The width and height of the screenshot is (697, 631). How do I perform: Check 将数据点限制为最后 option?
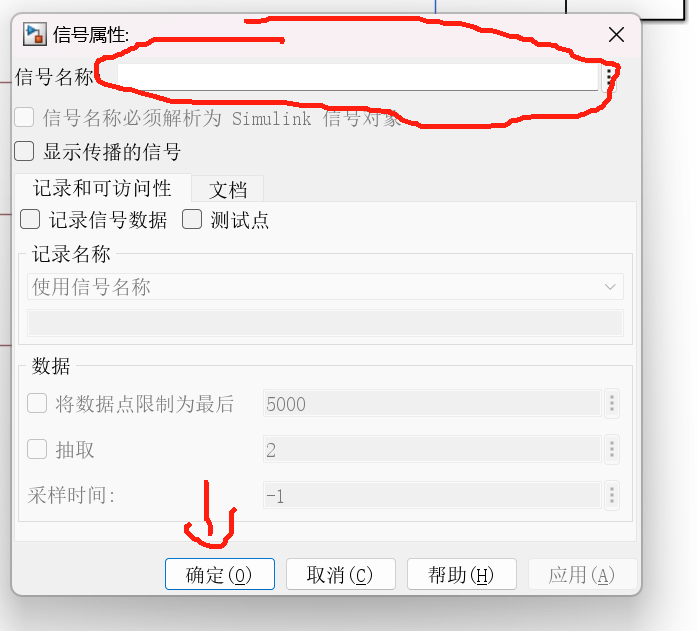pos(37,403)
